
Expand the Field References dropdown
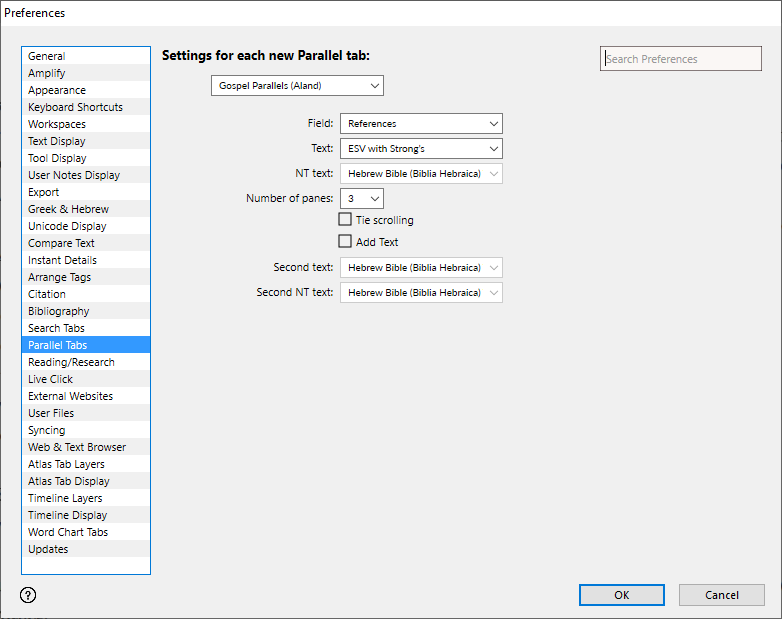(421, 124)
